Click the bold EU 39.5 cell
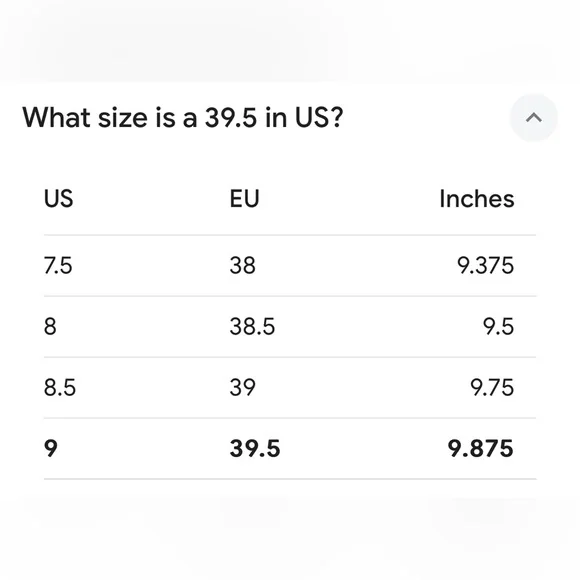 coord(255,449)
